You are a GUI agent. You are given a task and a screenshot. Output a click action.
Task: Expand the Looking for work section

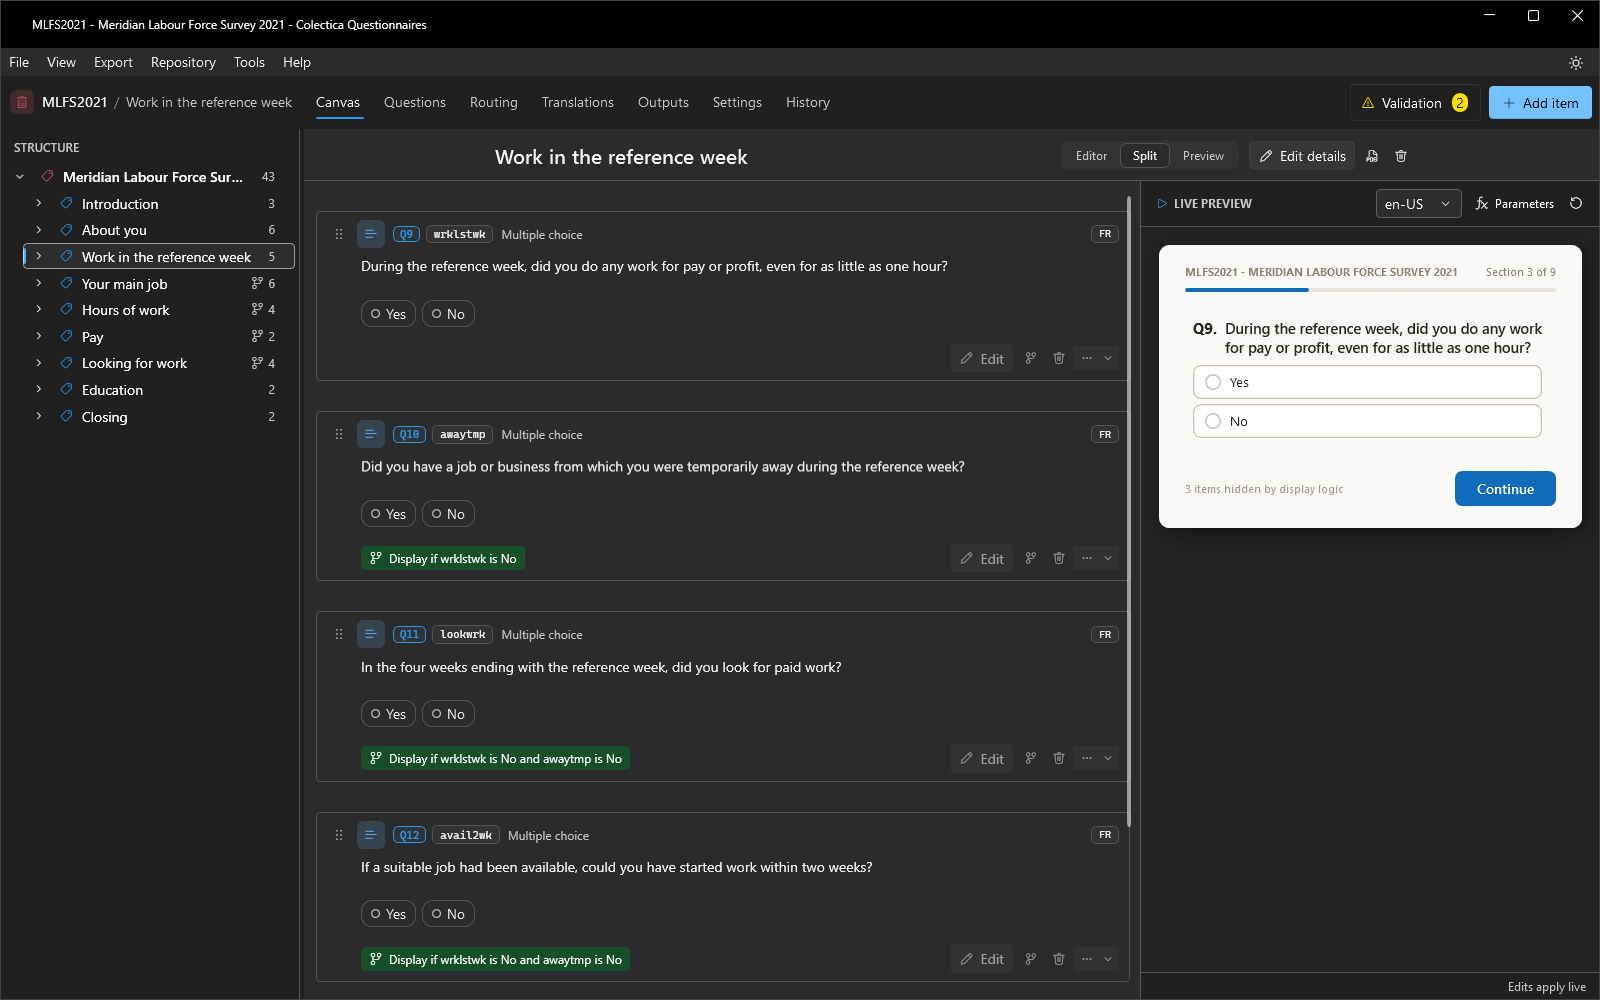coord(39,363)
